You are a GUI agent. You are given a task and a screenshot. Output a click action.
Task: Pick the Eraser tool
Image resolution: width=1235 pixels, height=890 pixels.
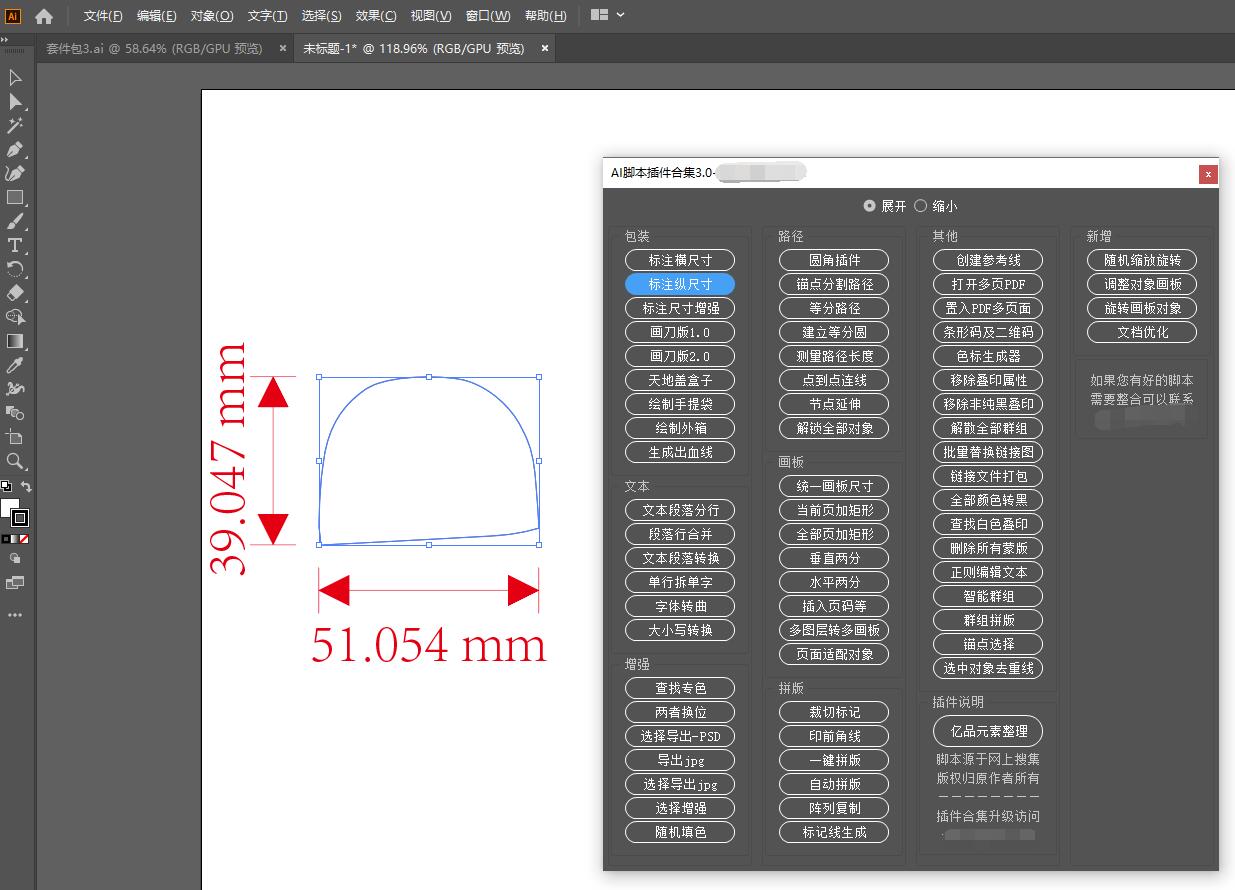pyautogui.click(x=15, y=294)
